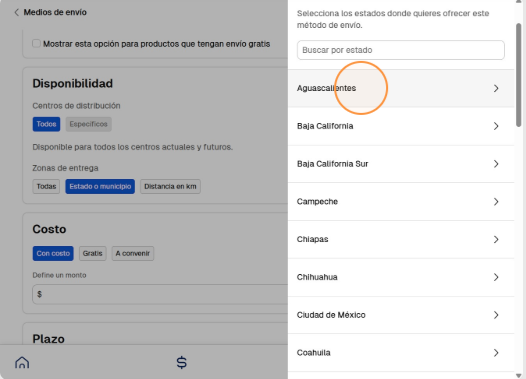Check Mostrar esta opción para envío gratis

click(x=36, y=44)
